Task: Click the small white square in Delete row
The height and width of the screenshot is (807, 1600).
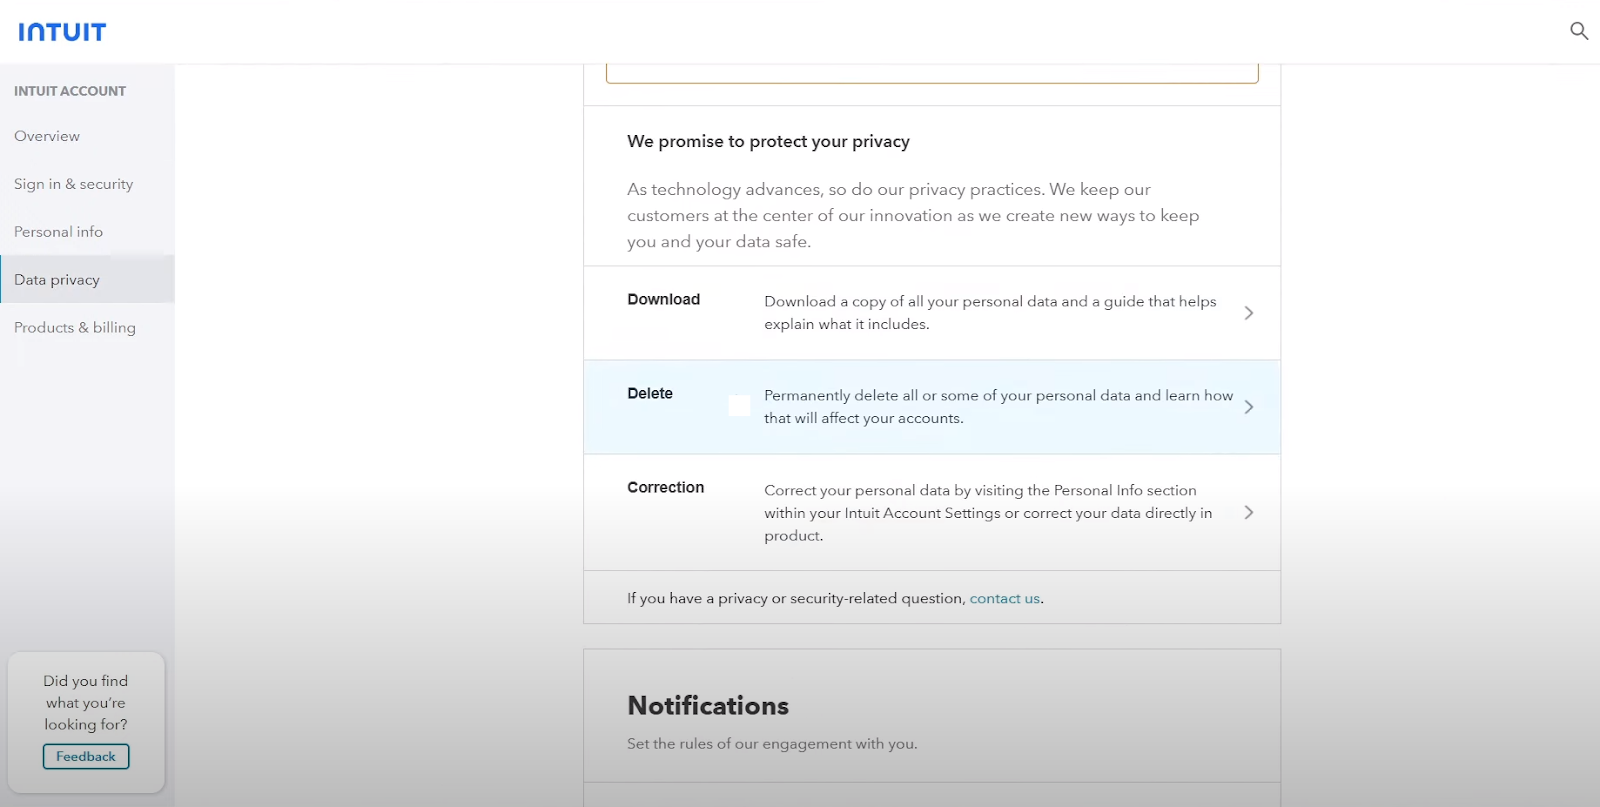Action: coord(739,405)
